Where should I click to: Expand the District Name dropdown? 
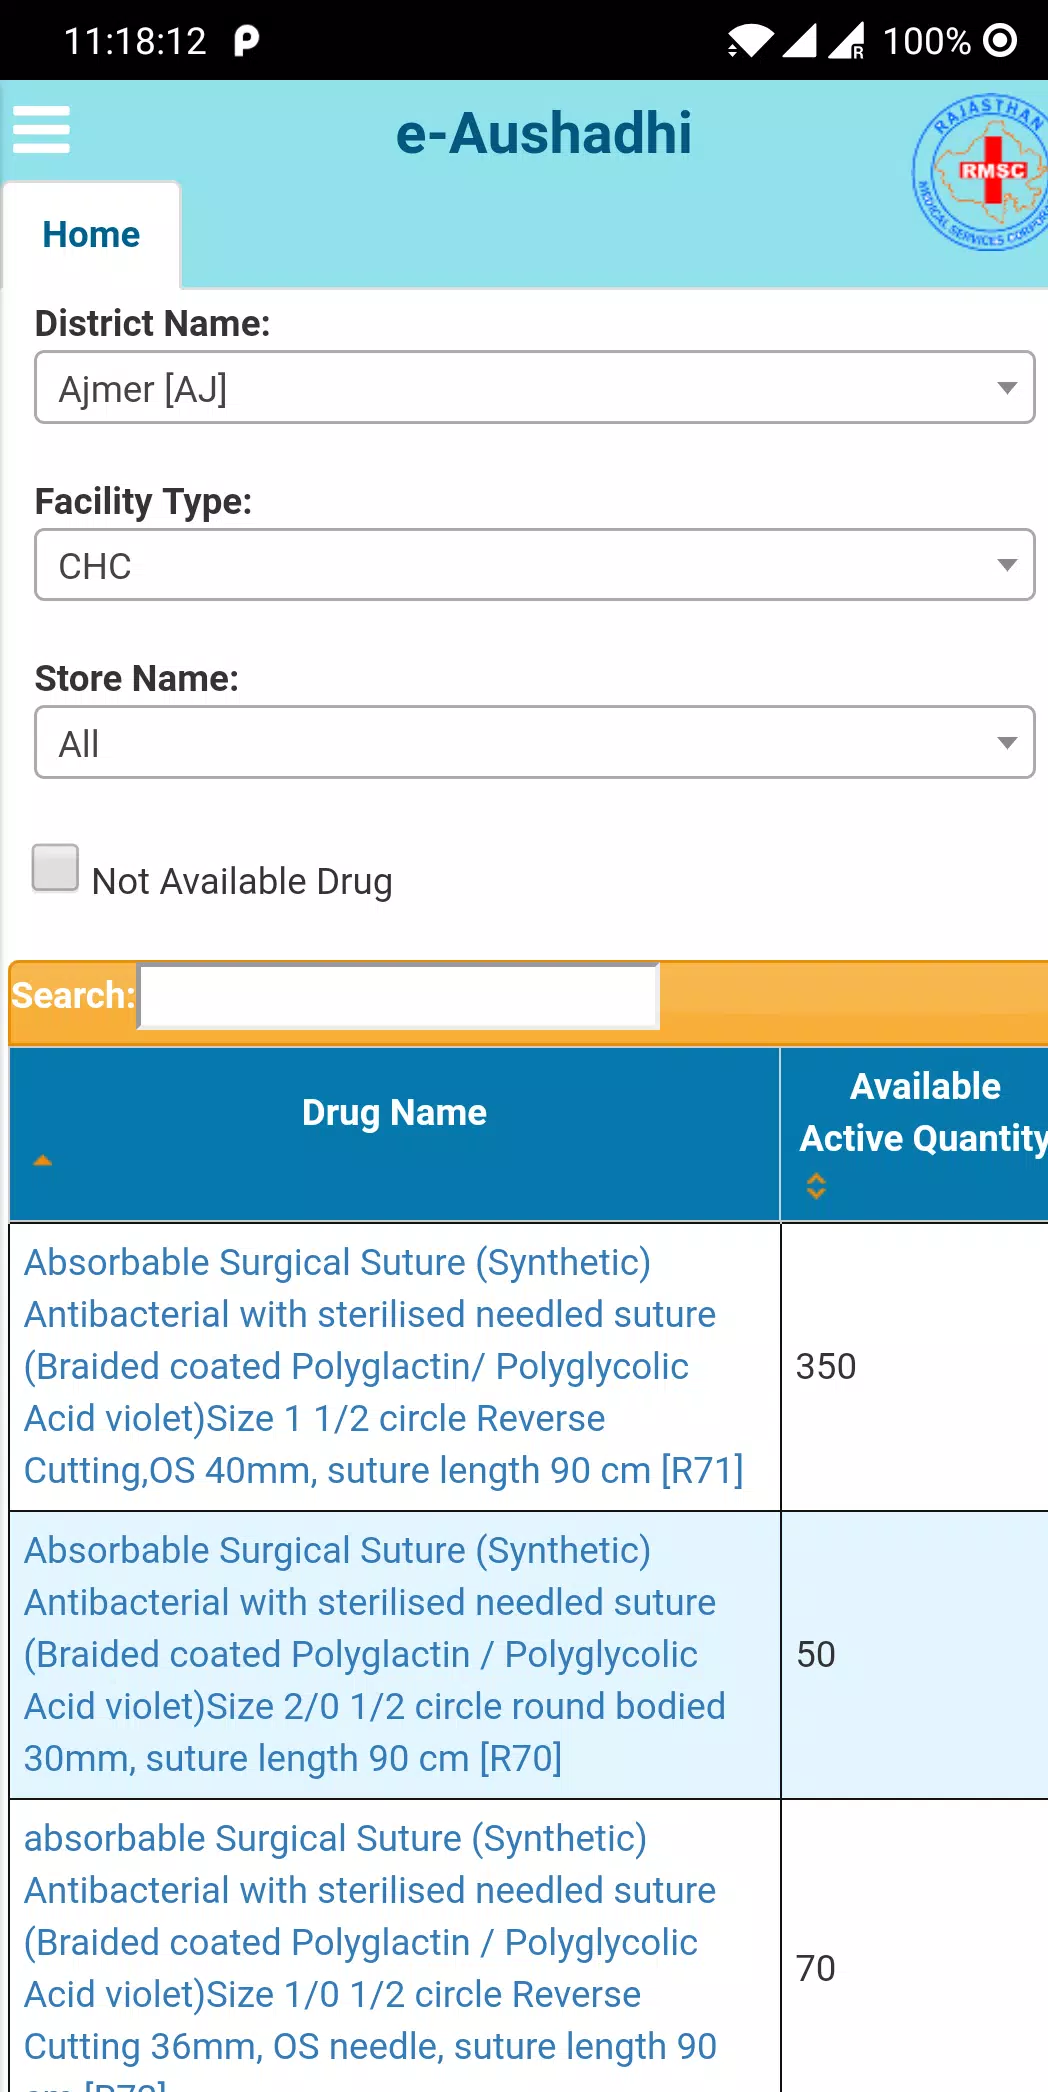[x=535, y=387]
